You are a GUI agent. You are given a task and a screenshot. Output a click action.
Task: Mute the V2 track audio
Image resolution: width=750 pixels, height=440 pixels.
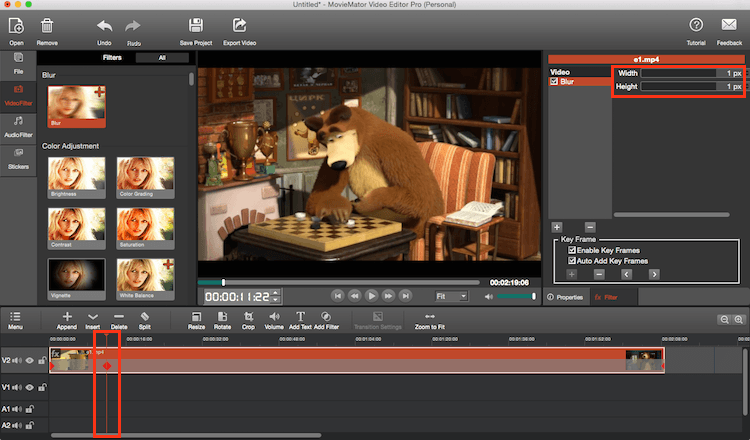click(x=17, y=361)
